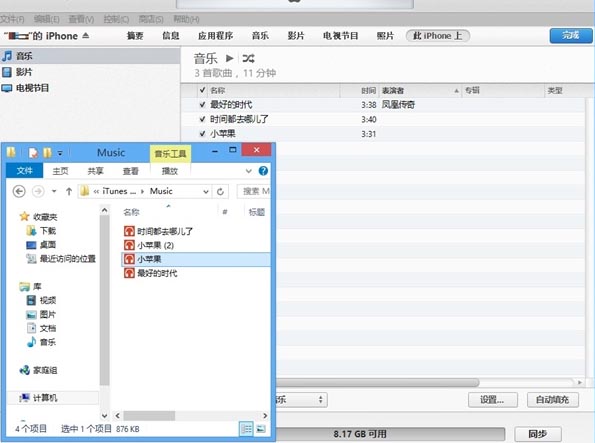Open 播放 tab under 音乐工具
Viewport: 595px width, 443px height.
coord(170,171)
